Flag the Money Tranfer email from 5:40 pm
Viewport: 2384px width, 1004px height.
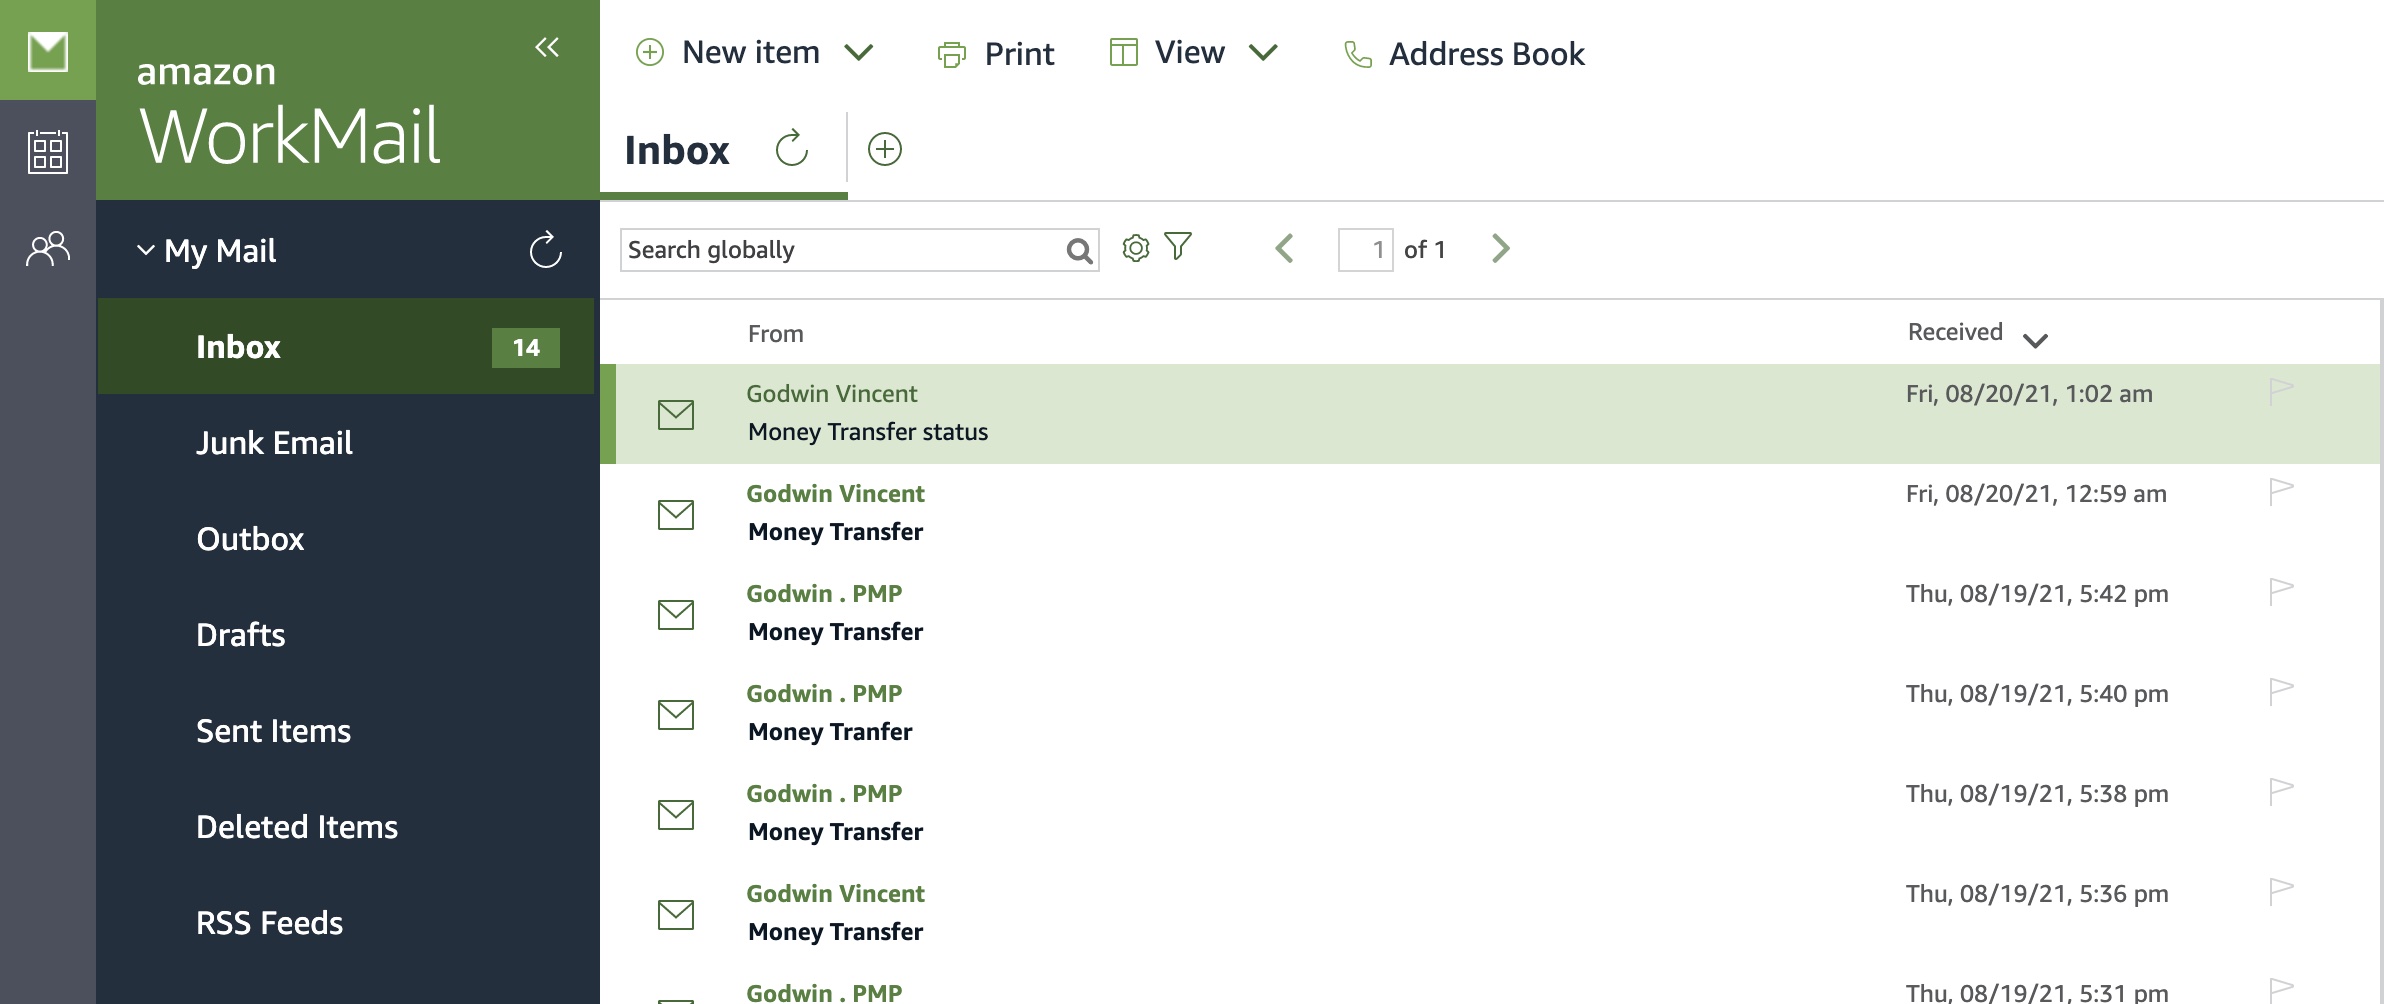coord(2281,691)
